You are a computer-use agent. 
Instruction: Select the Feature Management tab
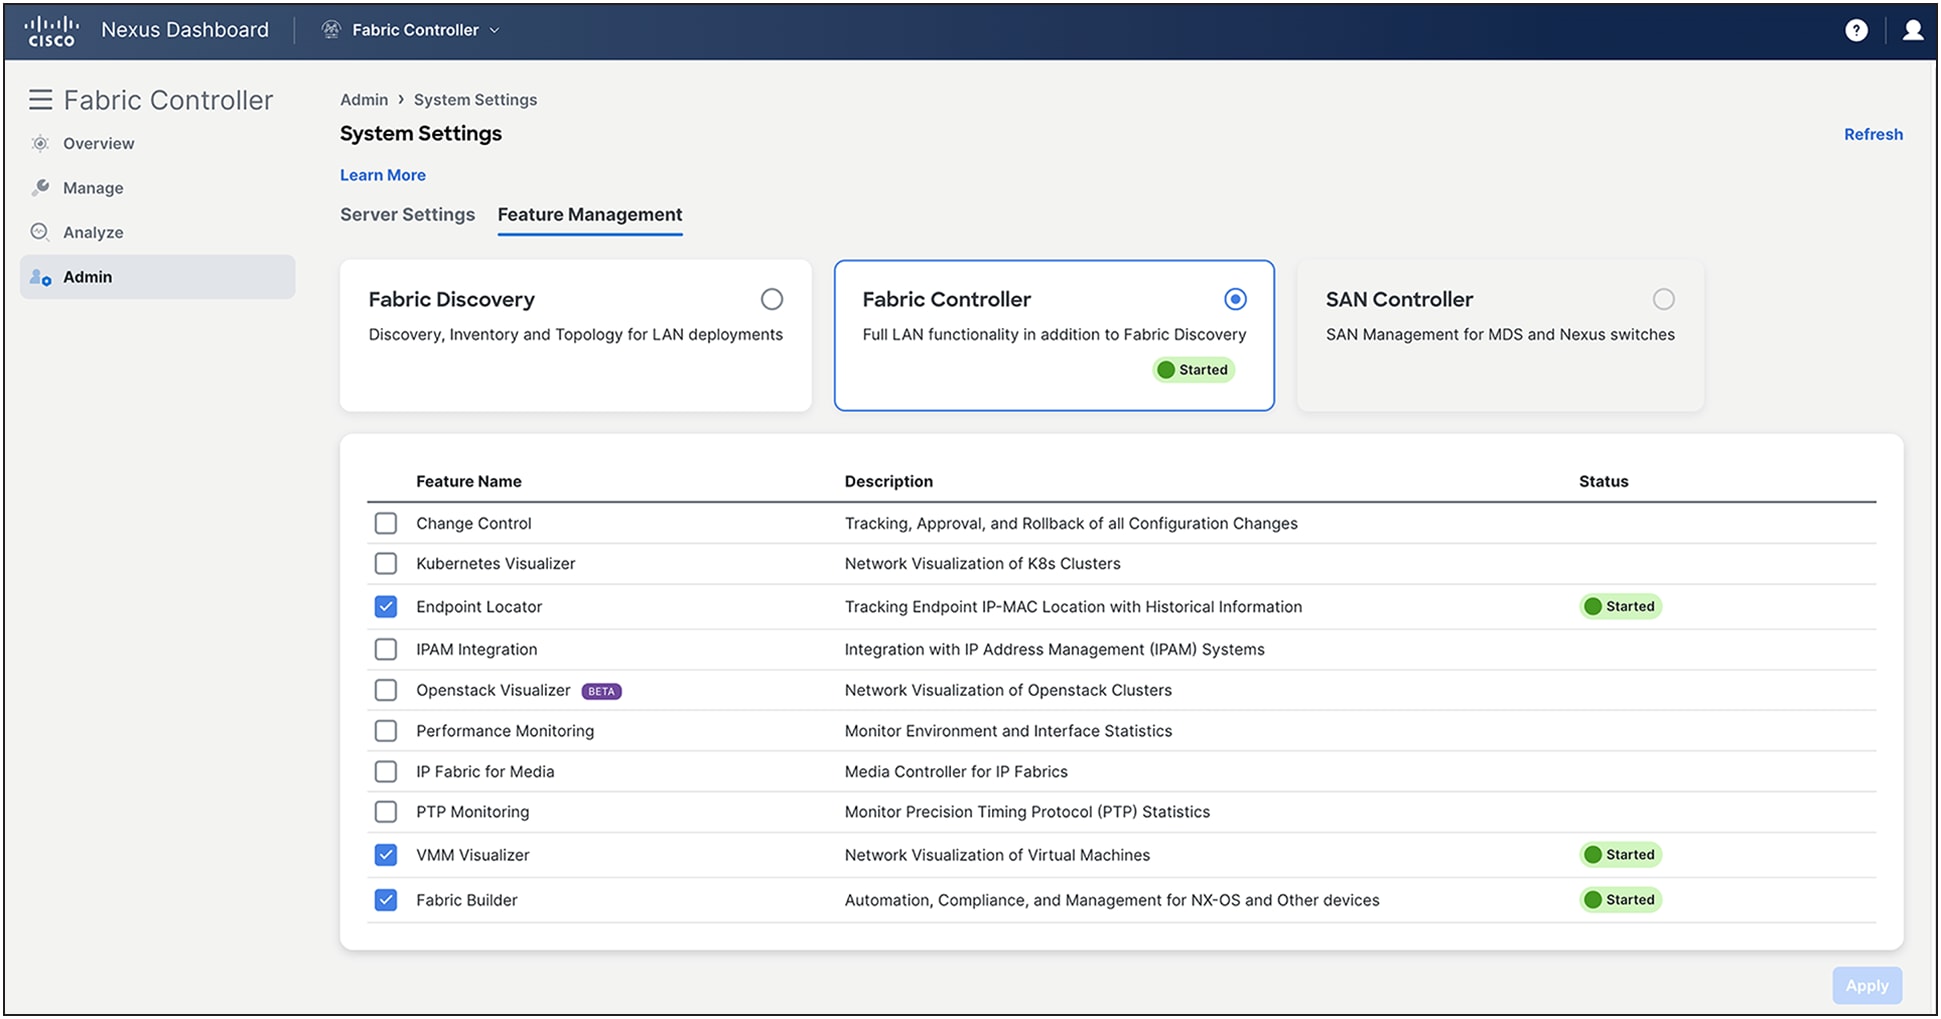[x=590, y=214]
